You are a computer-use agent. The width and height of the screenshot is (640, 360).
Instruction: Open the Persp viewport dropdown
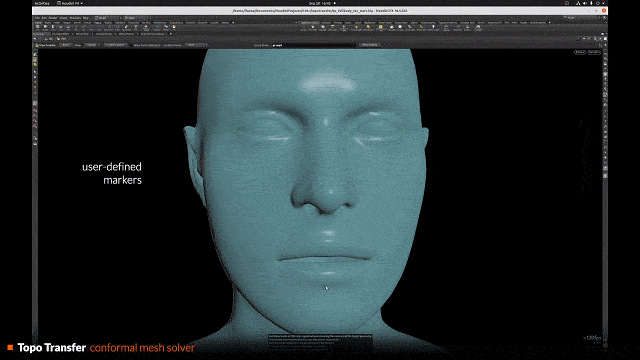580,52
